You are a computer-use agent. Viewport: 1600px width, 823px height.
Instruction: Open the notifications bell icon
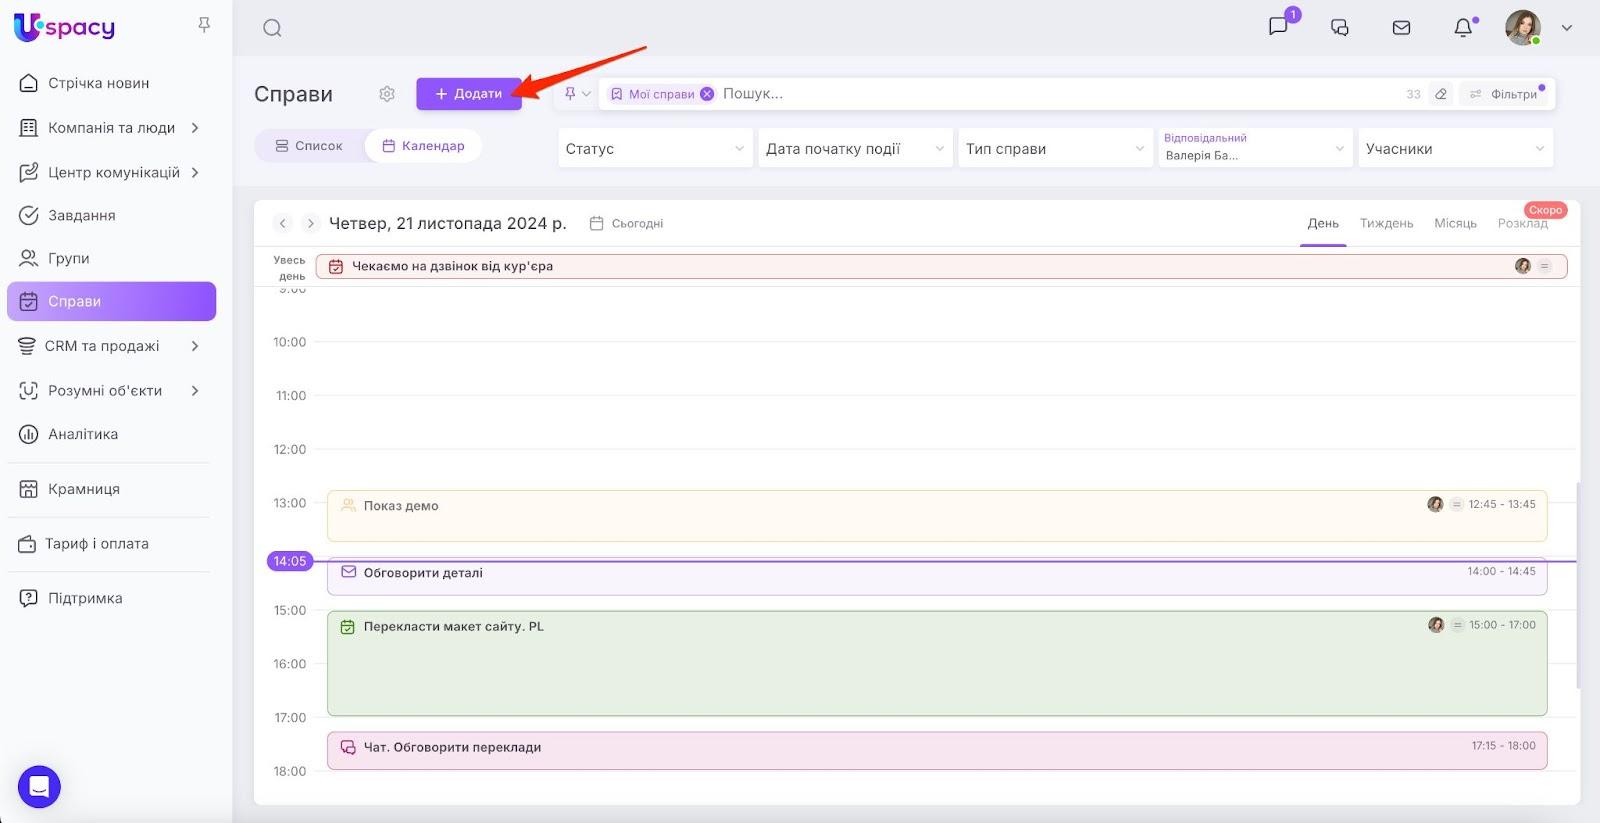pos(1463,28)
